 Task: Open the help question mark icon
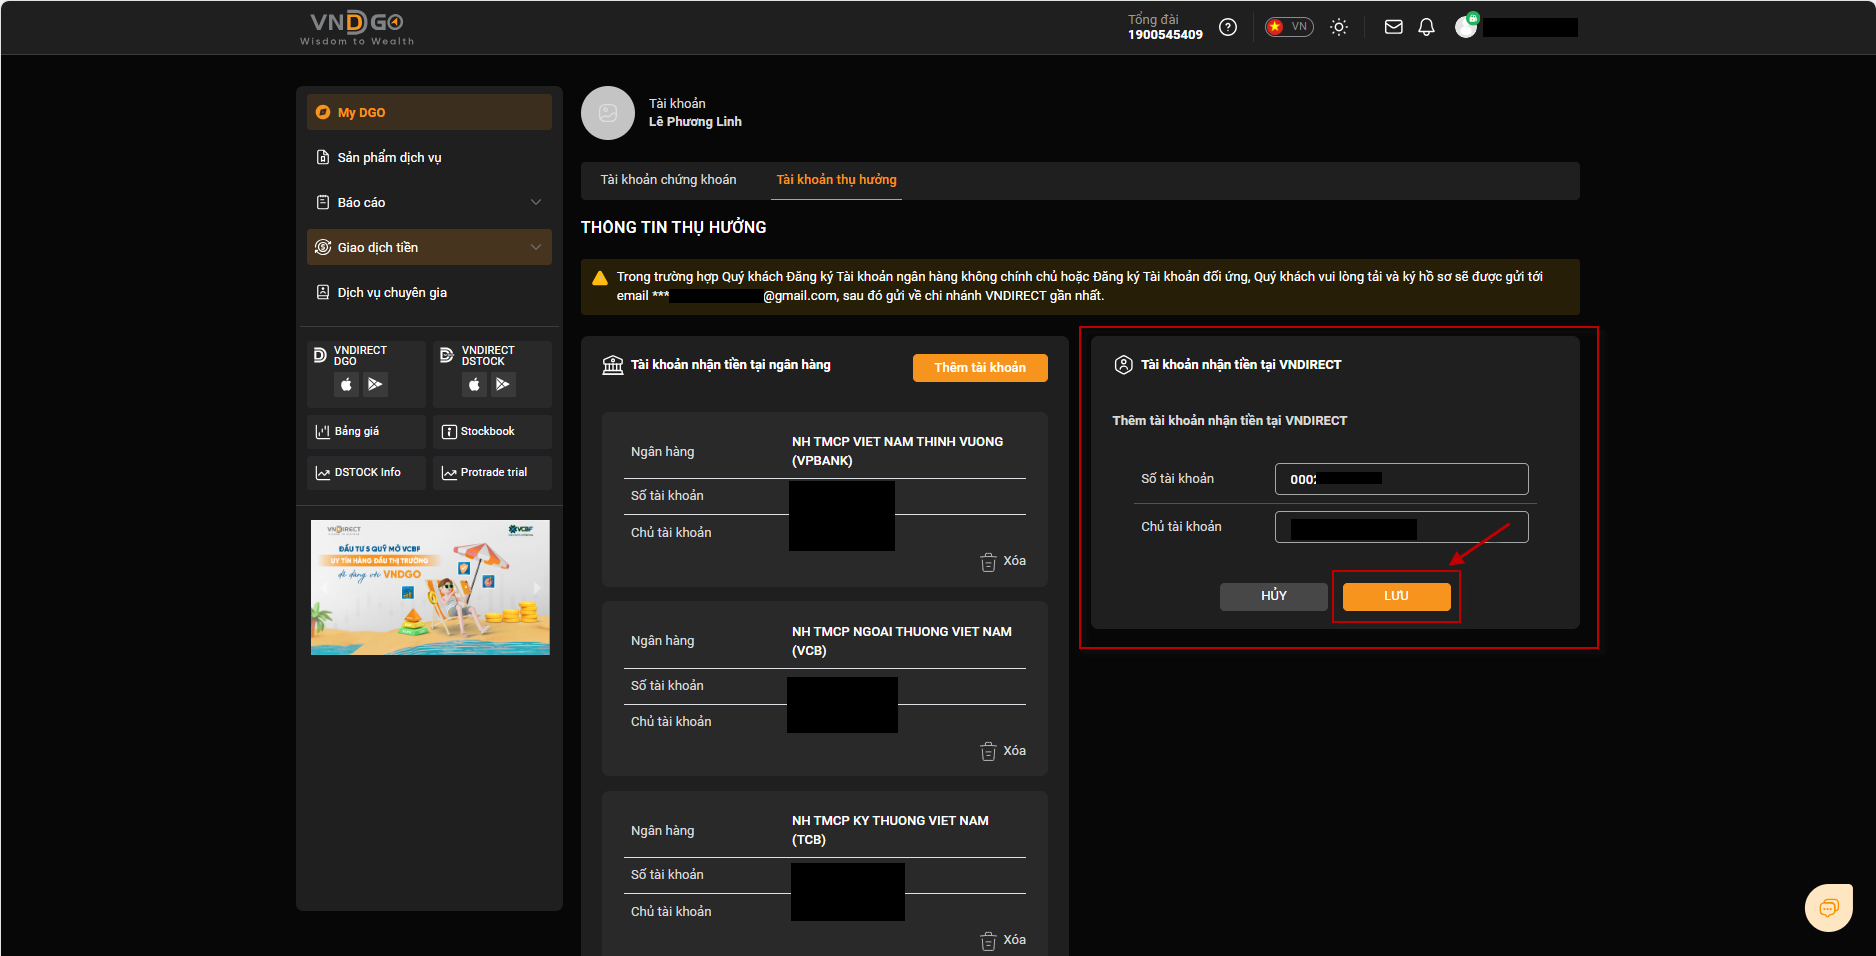[1228, 27]
